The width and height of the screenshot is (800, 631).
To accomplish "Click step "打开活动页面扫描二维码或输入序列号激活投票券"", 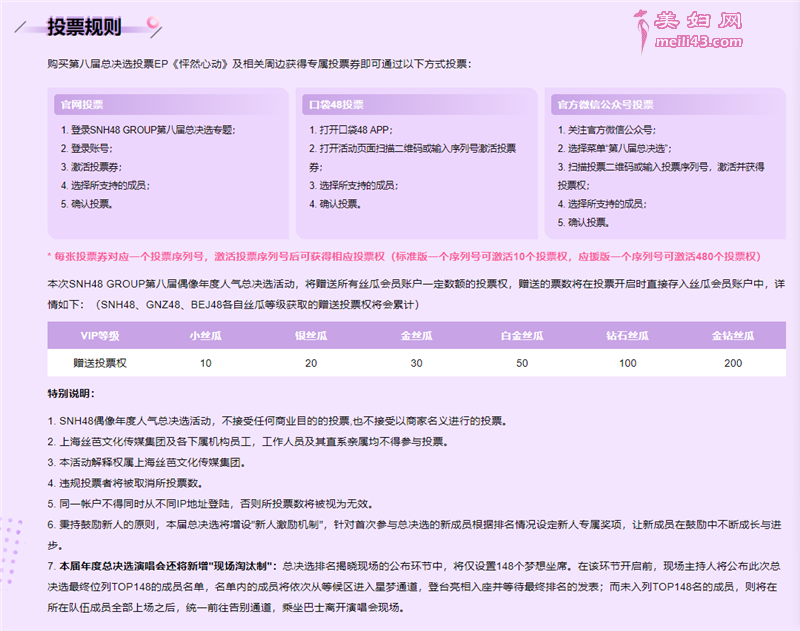I will pos(412,158).
